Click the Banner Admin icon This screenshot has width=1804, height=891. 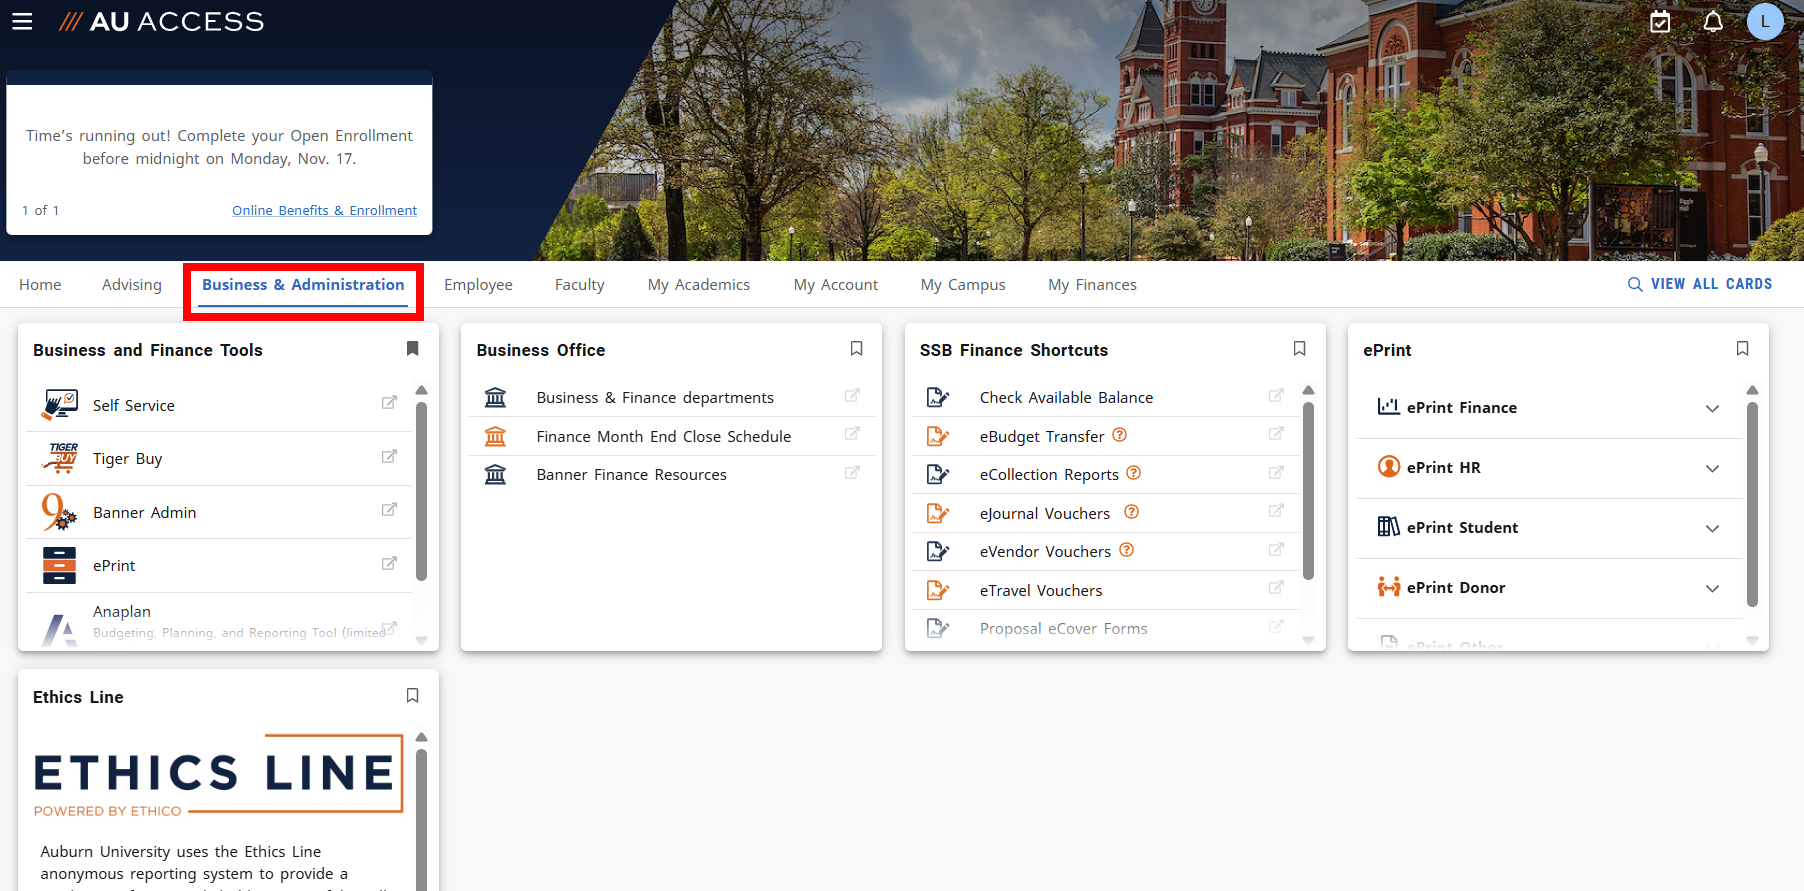pyautogui.click(x=59, y=512)
